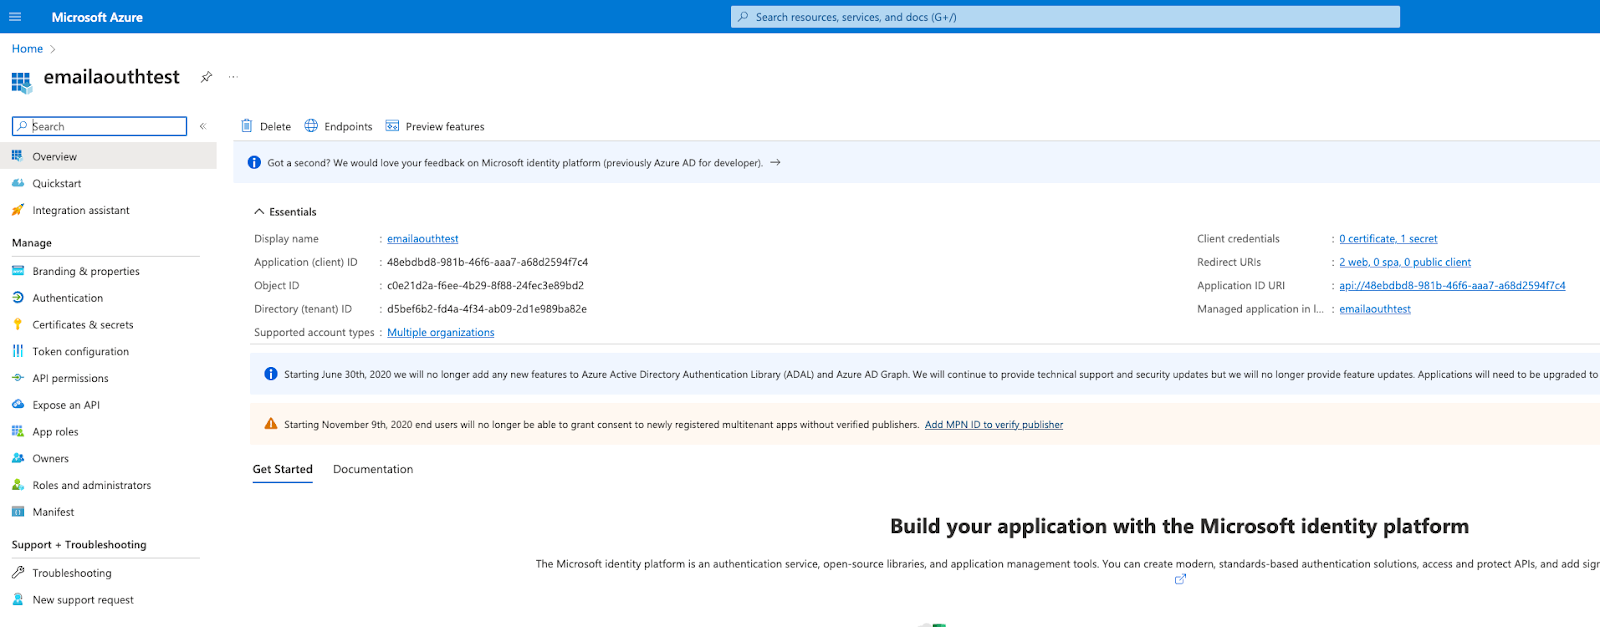Click the API permissions icon
The width and height of the screenshot is (1600, 627).
[17, 378]
